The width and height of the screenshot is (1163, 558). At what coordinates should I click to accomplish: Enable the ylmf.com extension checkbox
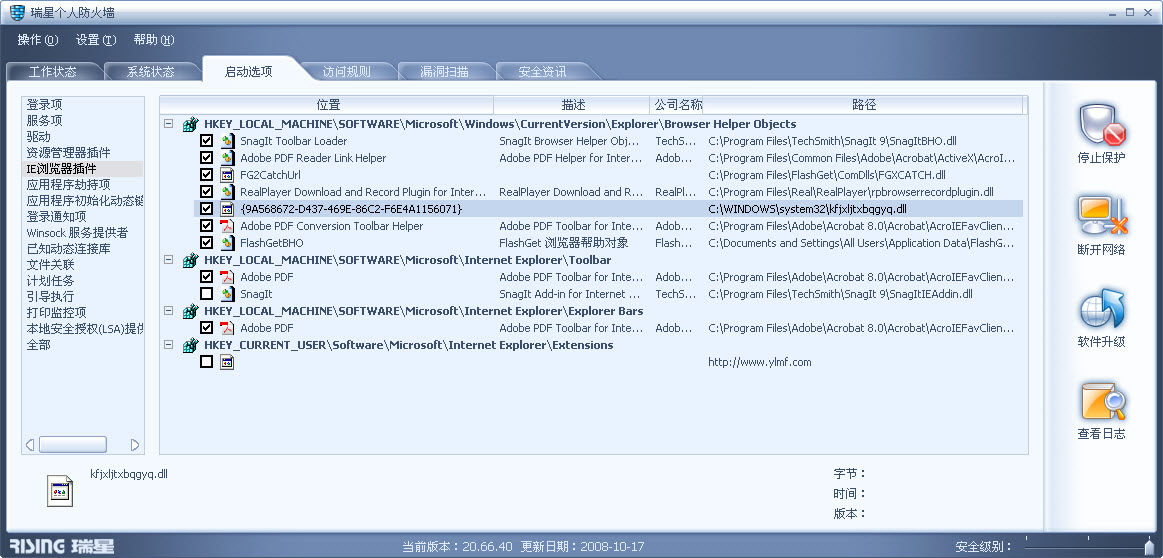206,362
